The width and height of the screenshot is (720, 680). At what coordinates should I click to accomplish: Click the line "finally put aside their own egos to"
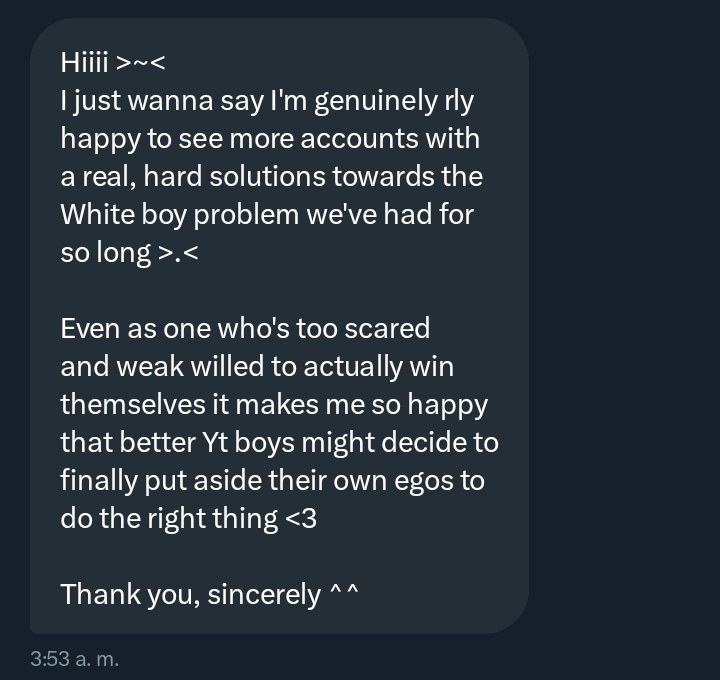tap(272, 480)
